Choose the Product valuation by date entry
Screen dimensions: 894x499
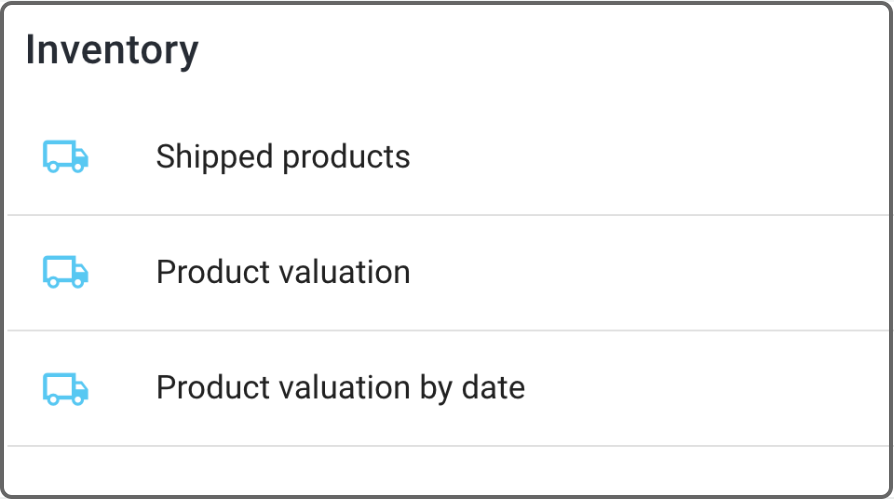(x=340, y=388)
